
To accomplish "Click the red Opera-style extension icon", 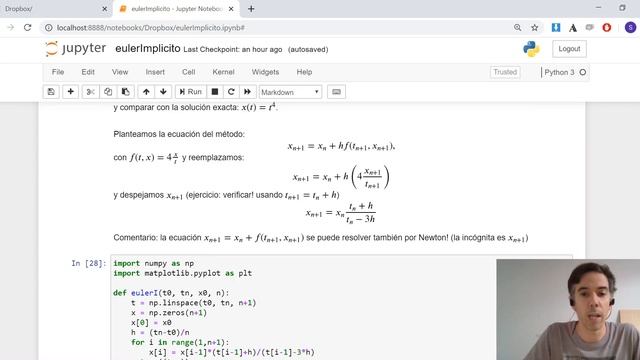I will [x=607, y=27].
